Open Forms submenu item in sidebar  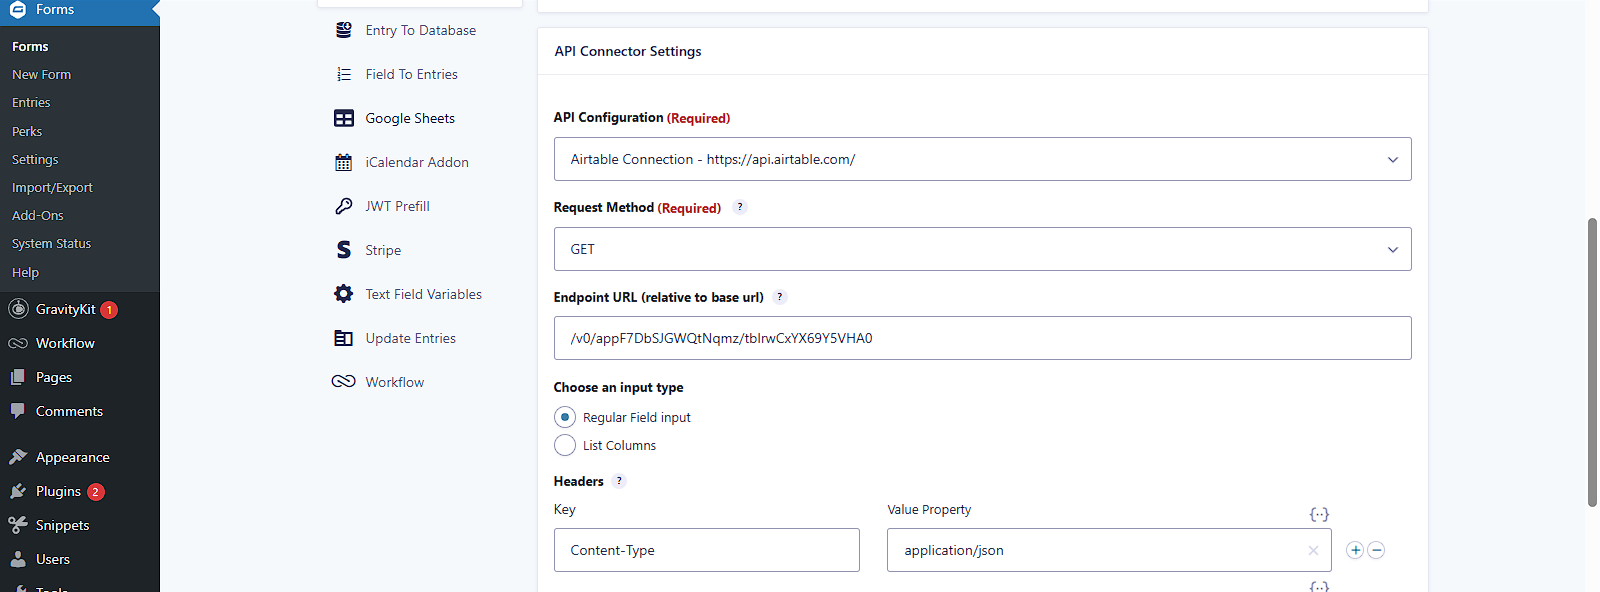[30, 46]
